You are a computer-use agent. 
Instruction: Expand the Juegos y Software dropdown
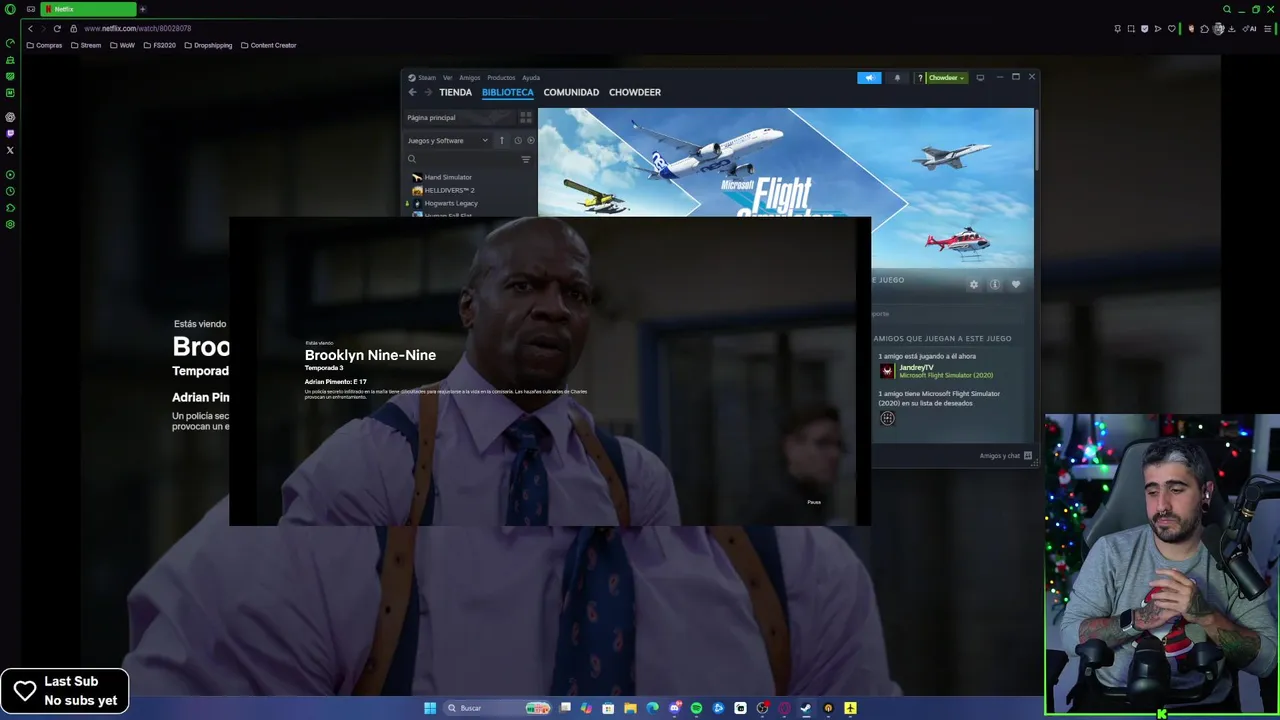tap(448, 141)
